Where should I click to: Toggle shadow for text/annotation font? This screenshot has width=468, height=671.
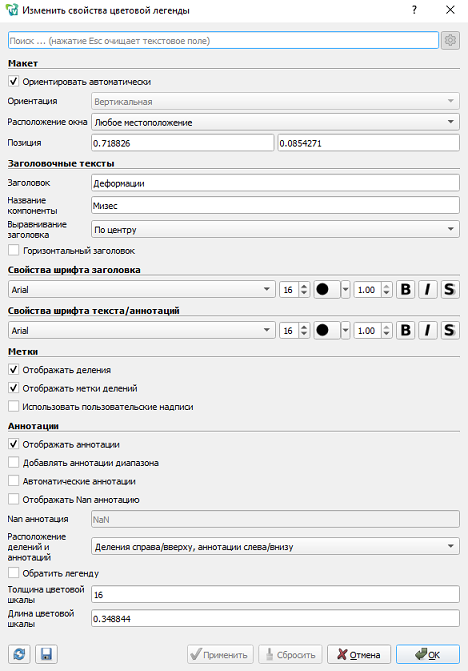click(450, 330)
